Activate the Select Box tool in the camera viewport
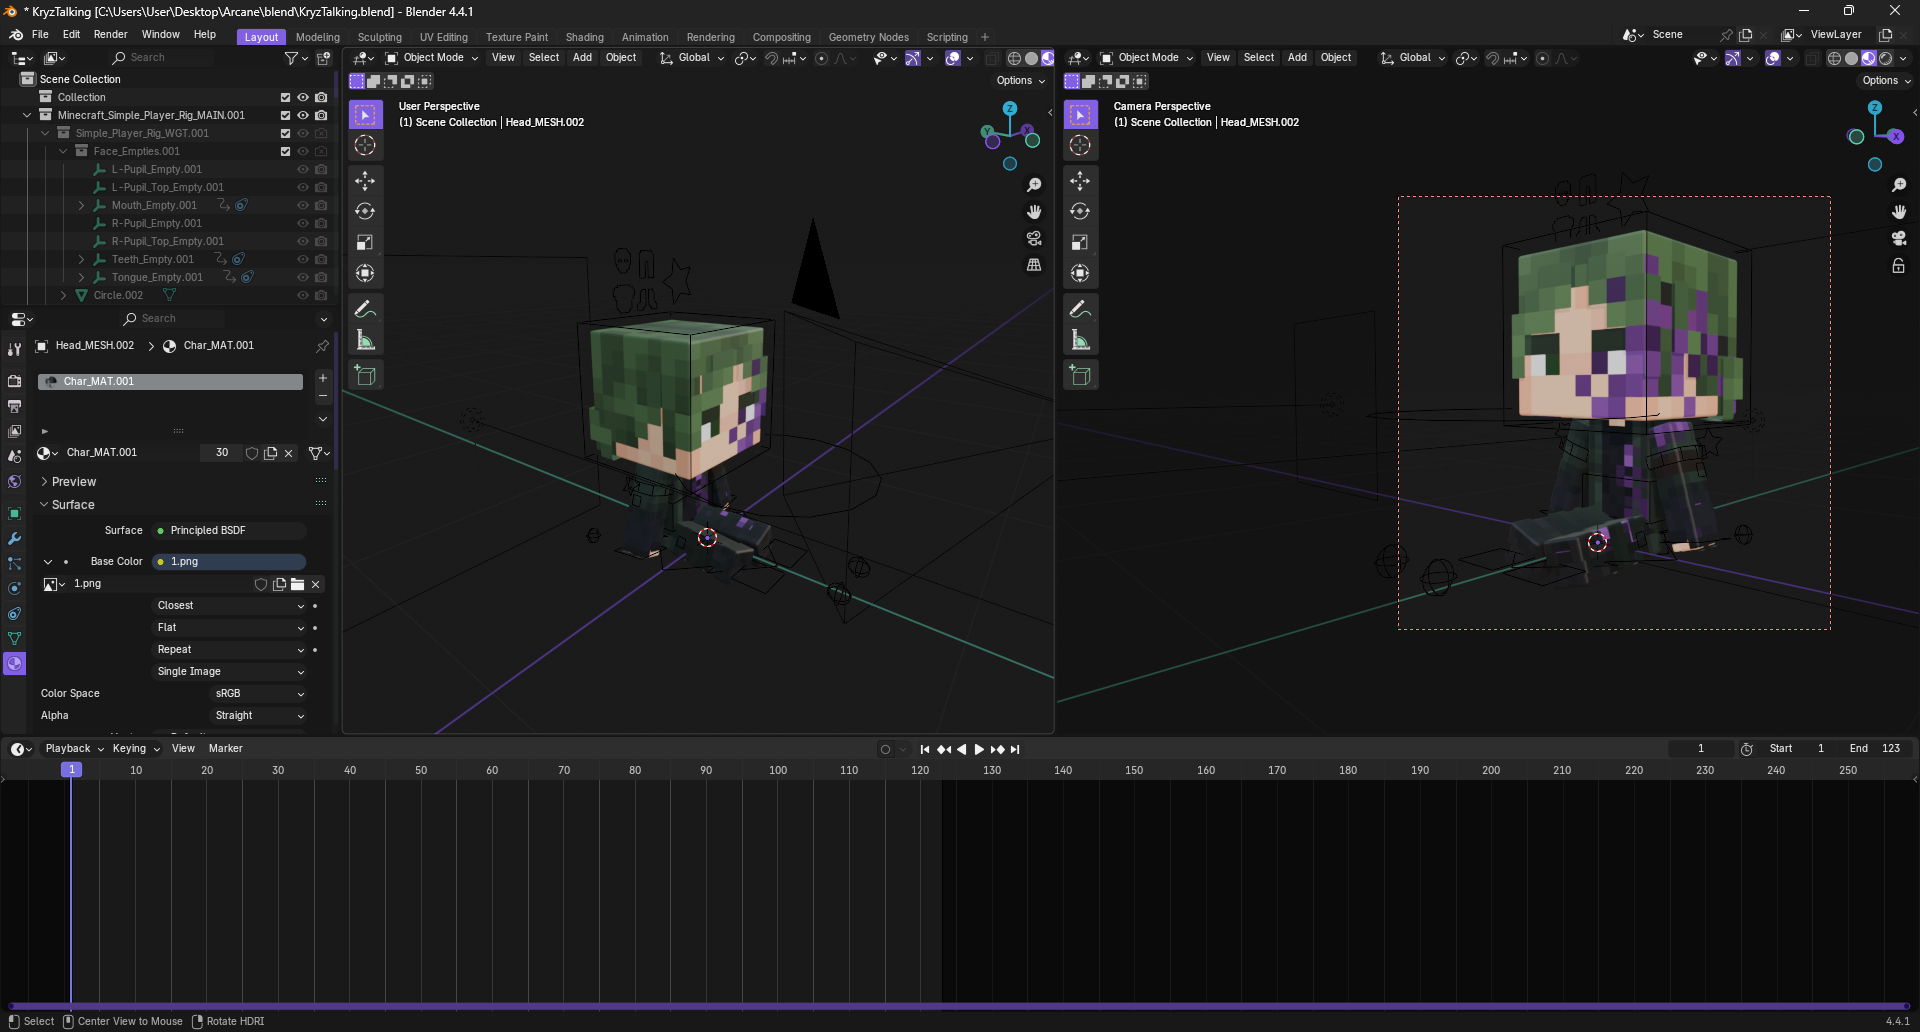 coord(1080,115)
